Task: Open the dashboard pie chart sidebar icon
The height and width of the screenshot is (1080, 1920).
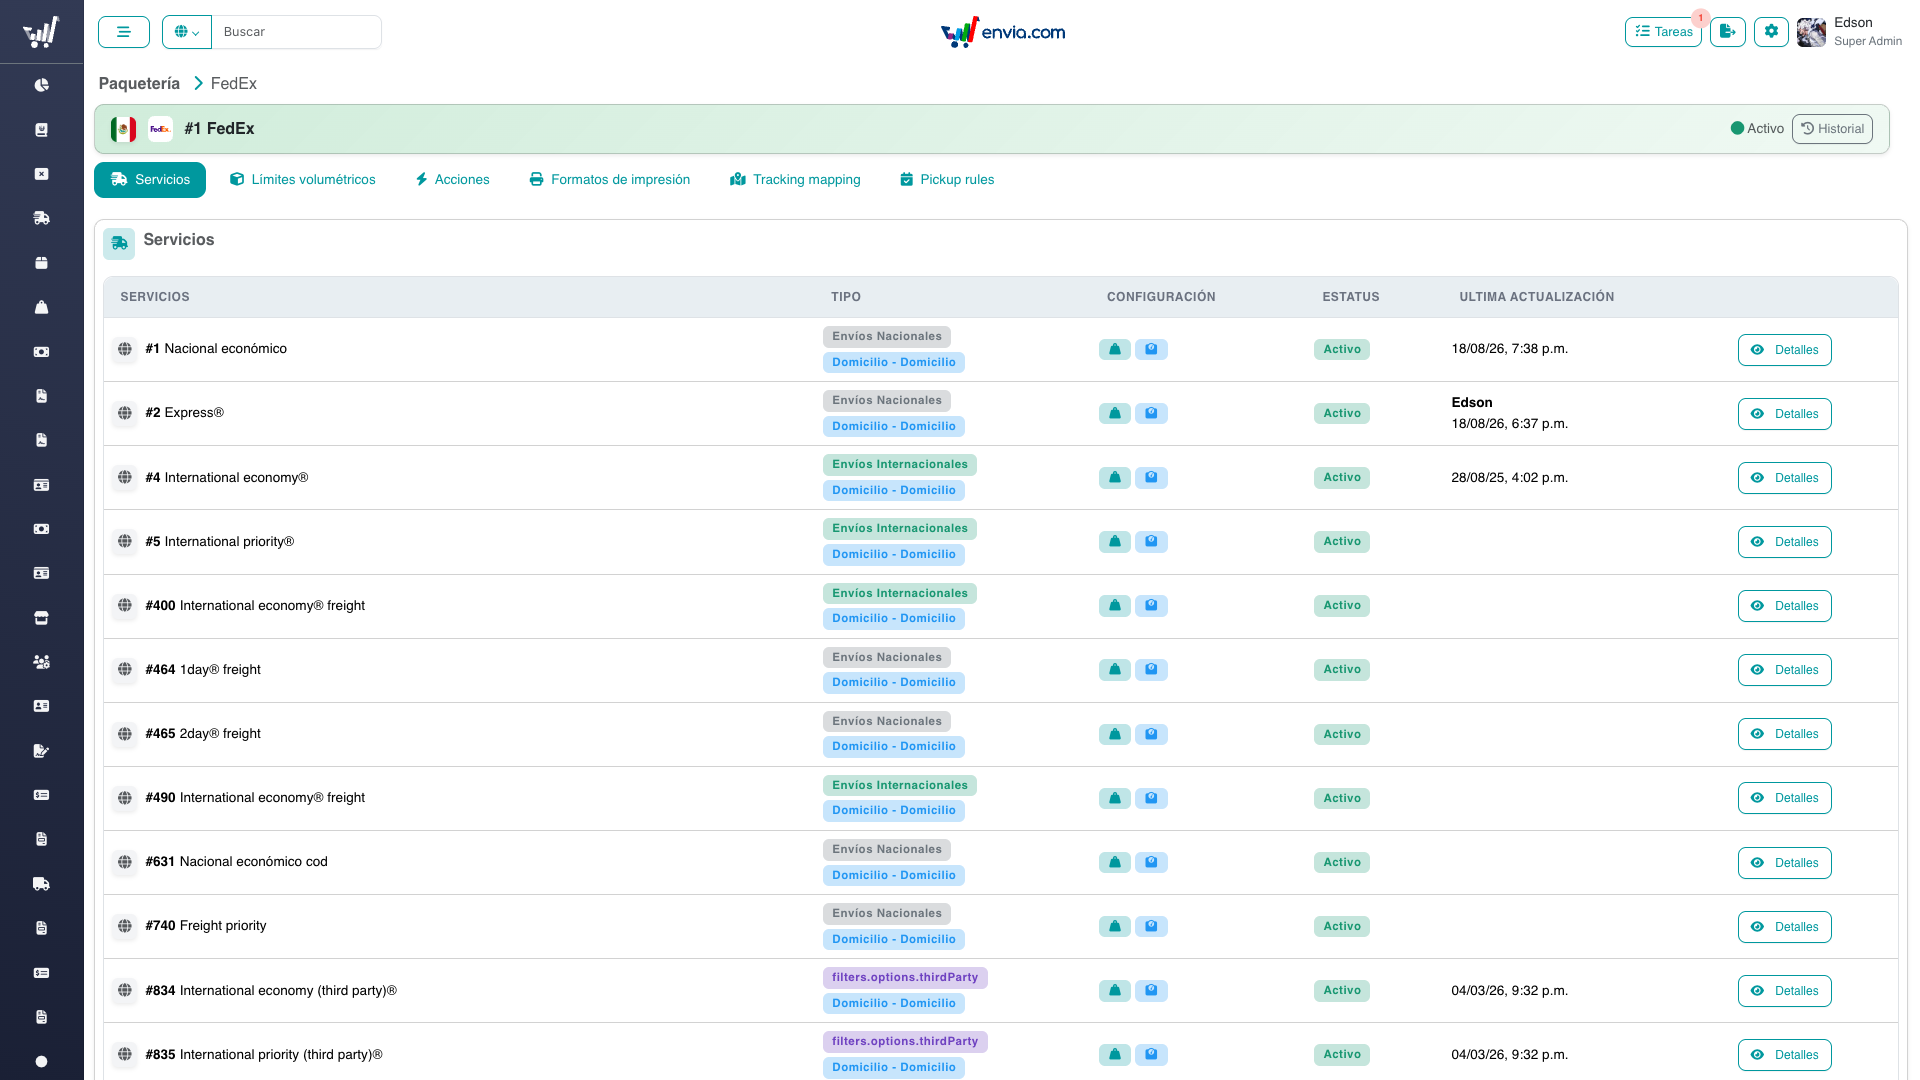Action: 41,85
